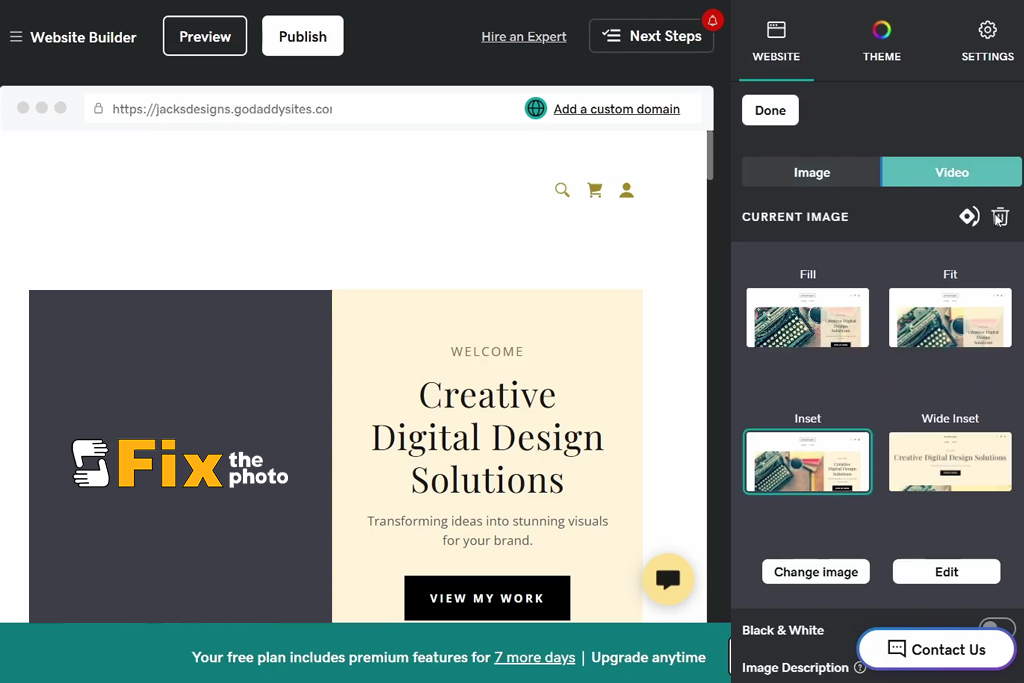This screenshot has height=683, width=1024.
Task: Click the Change image button
Action: point(816,572)
